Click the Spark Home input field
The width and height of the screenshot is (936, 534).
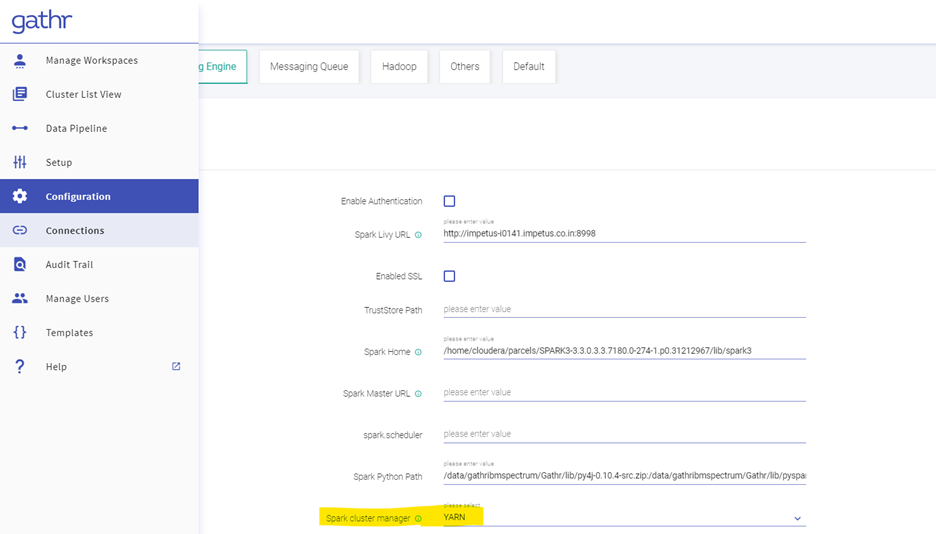(x=624, y=351)
